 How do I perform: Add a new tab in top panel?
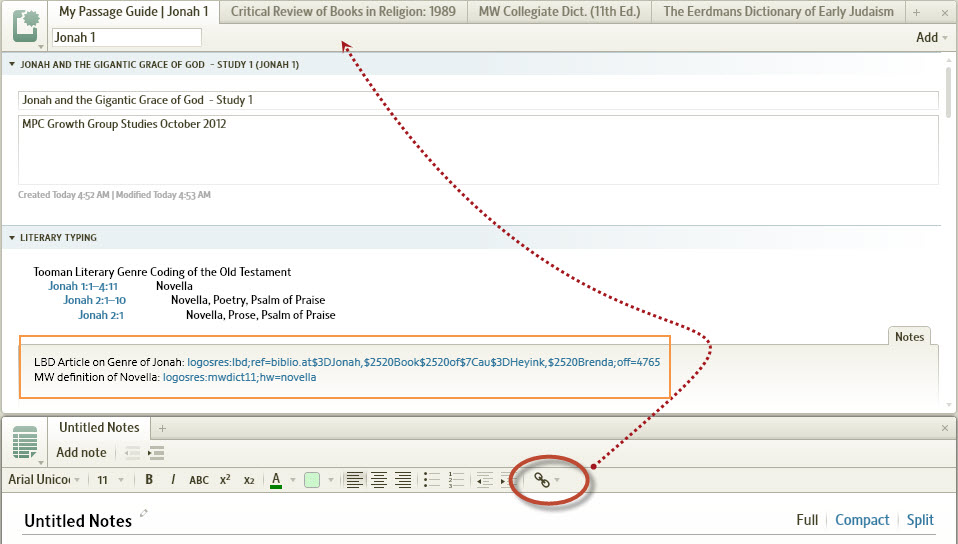pyautogui.click(x=916, y=12)
